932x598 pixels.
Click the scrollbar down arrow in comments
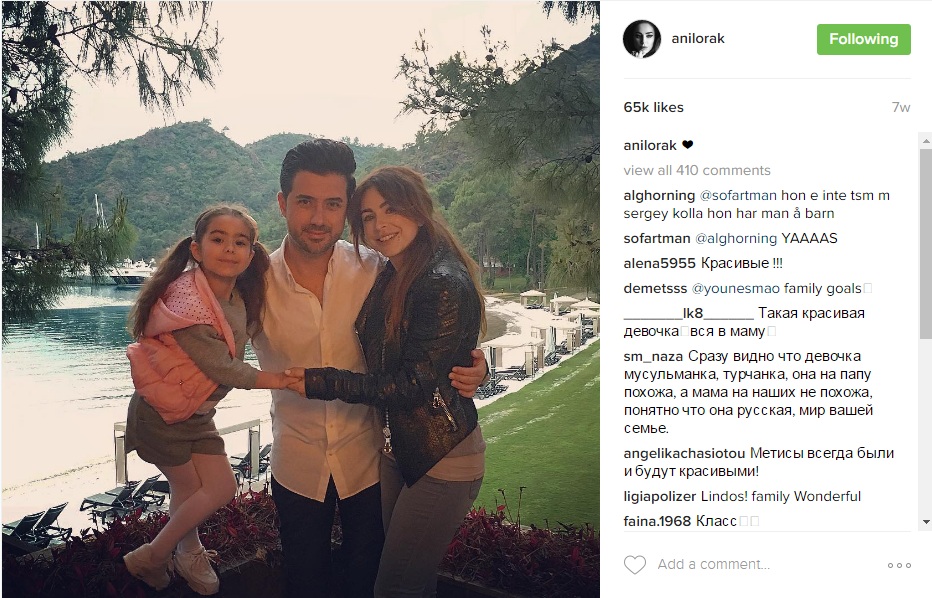point(925,522)
